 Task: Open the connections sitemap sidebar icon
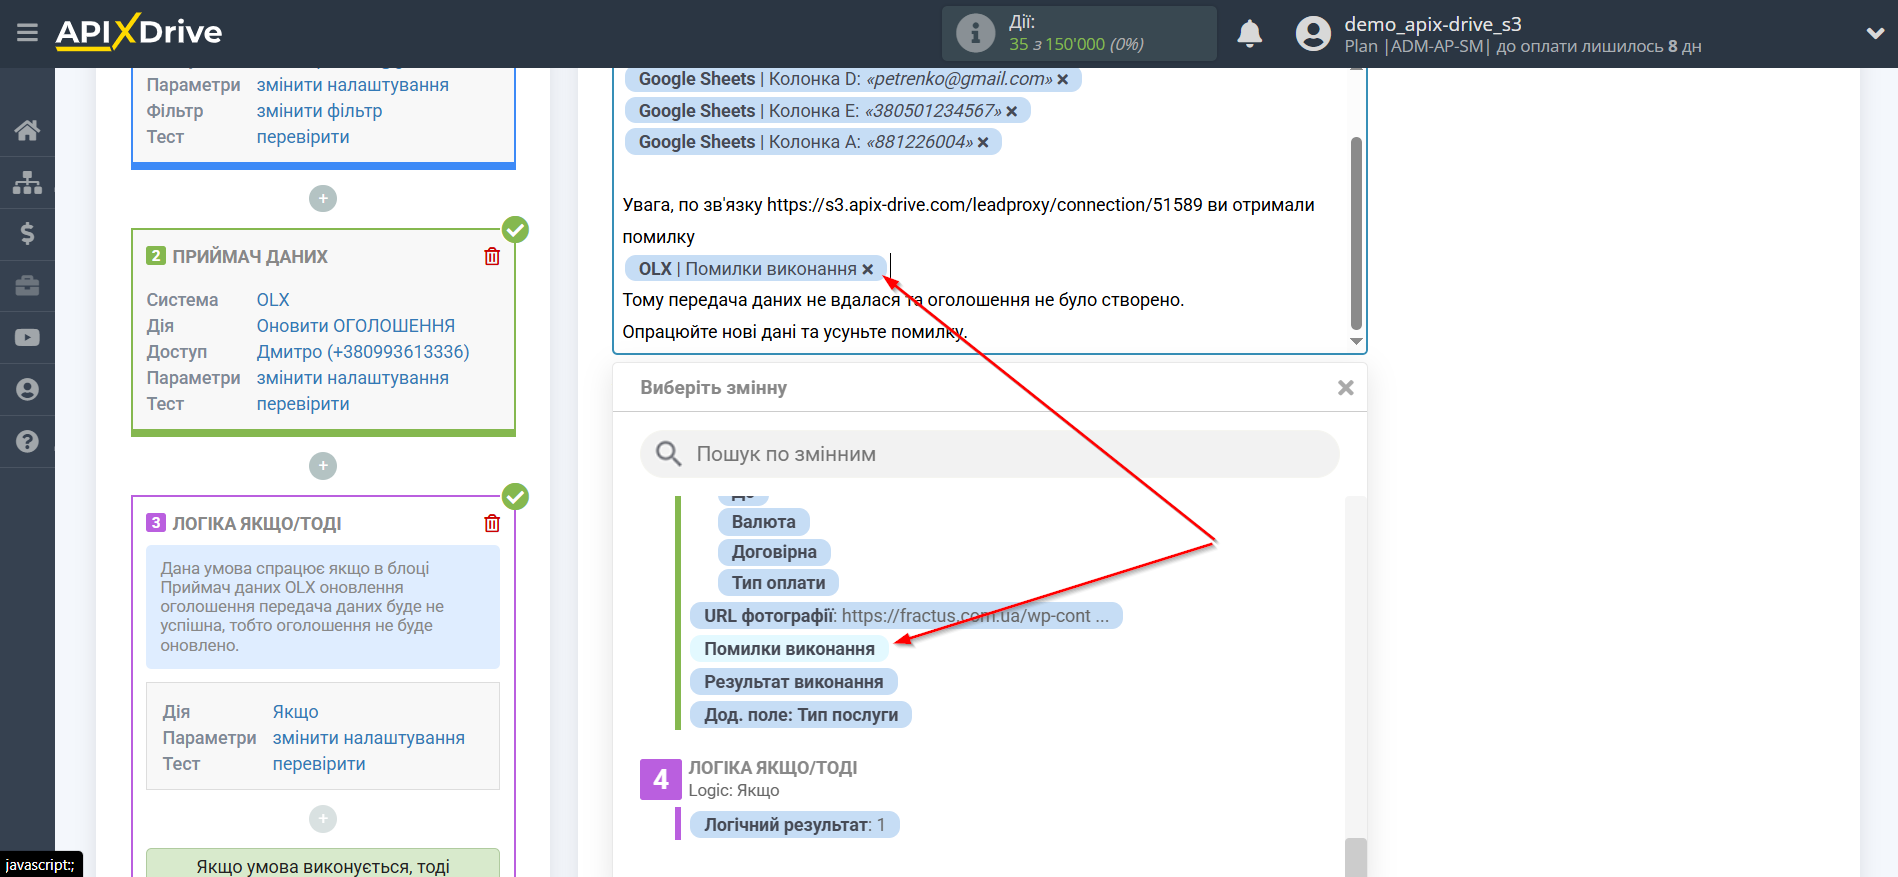tap(27, 182)
